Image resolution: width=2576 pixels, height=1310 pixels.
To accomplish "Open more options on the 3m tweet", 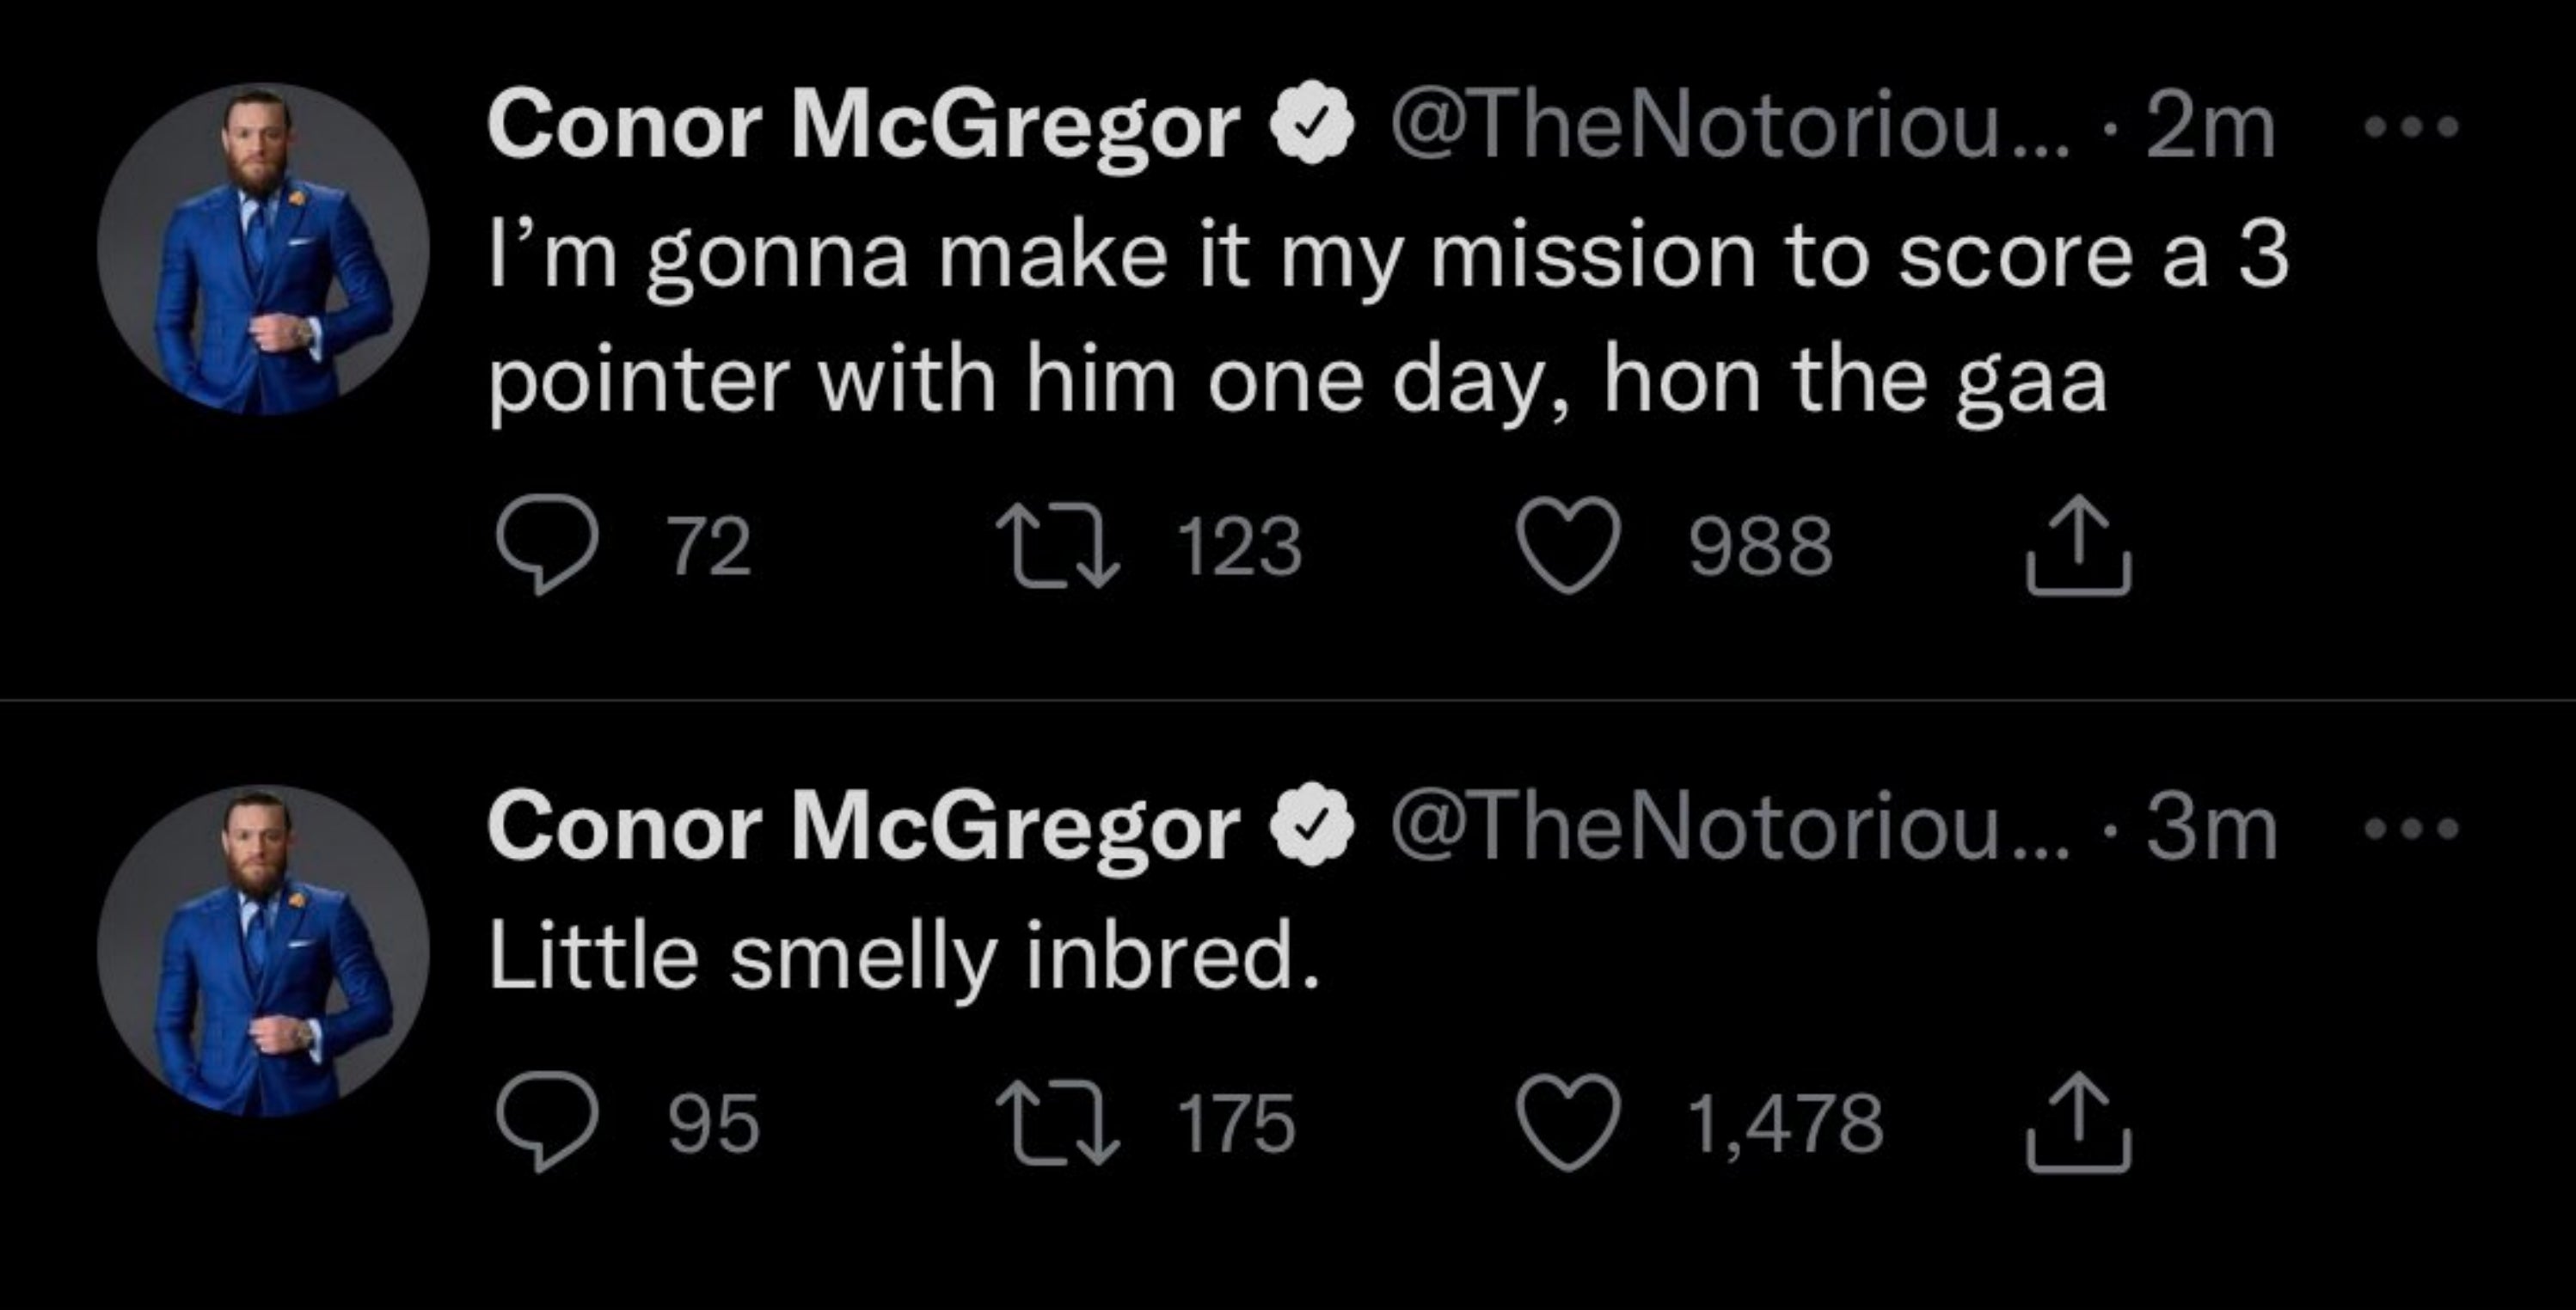I will coord(2411,829).
